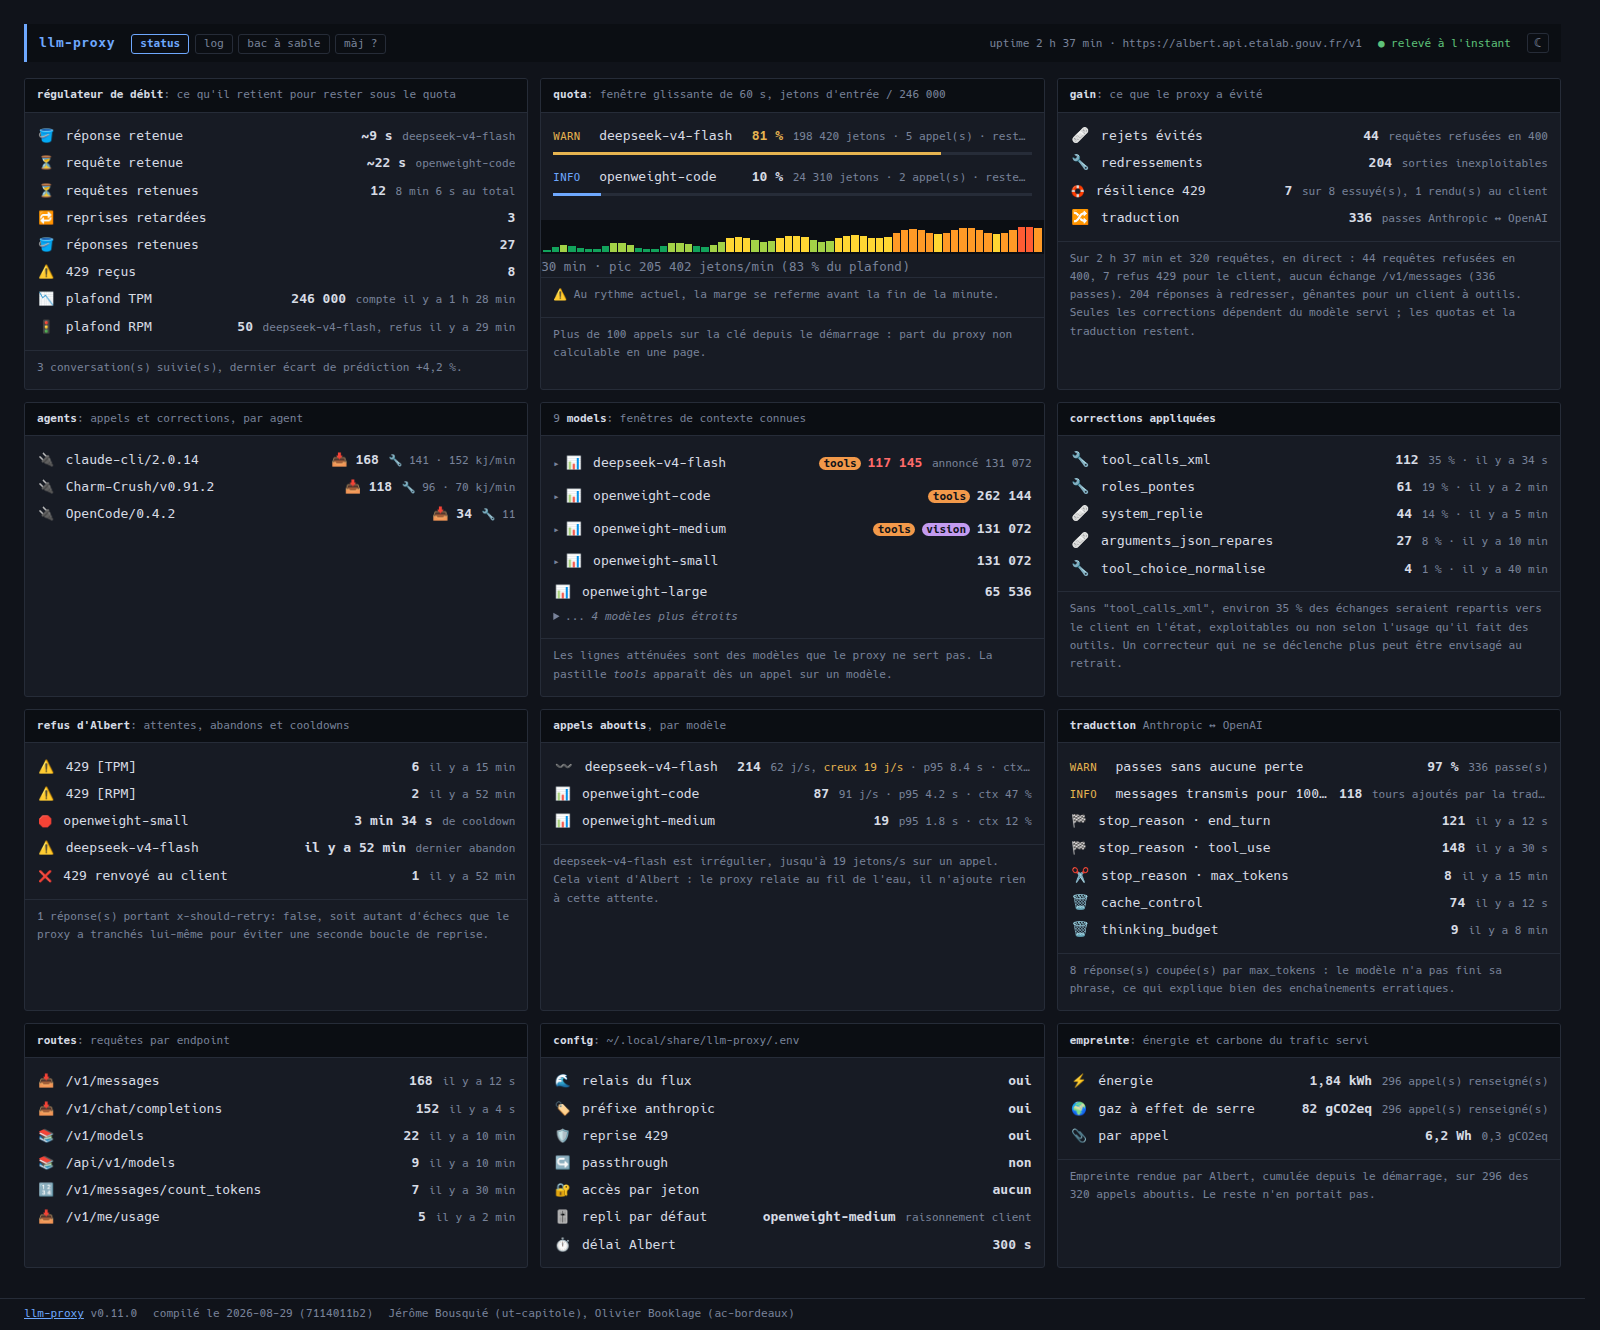This screenshot has width=1600, height=1330.
Task: Click the hourglass icon beside requête retenue
Action: (46, 163)
